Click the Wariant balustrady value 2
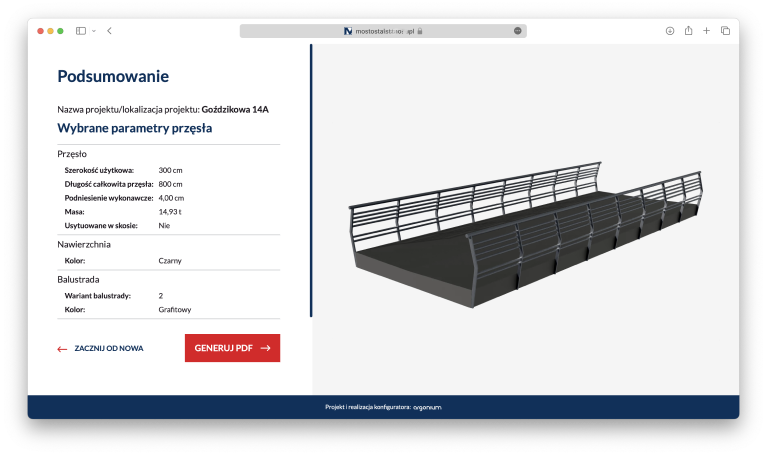767x455 pixels. click(160, 296)
